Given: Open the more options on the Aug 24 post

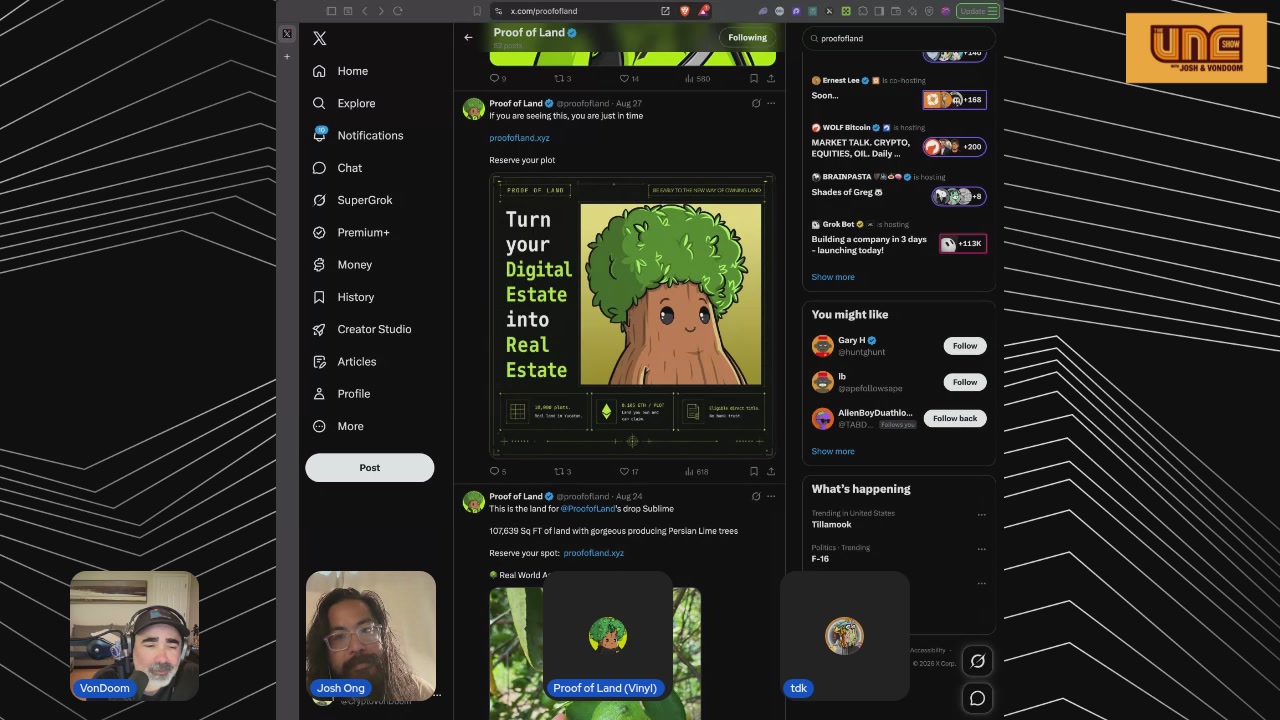Looking at the screenshot, I should (x=771, y=496).
